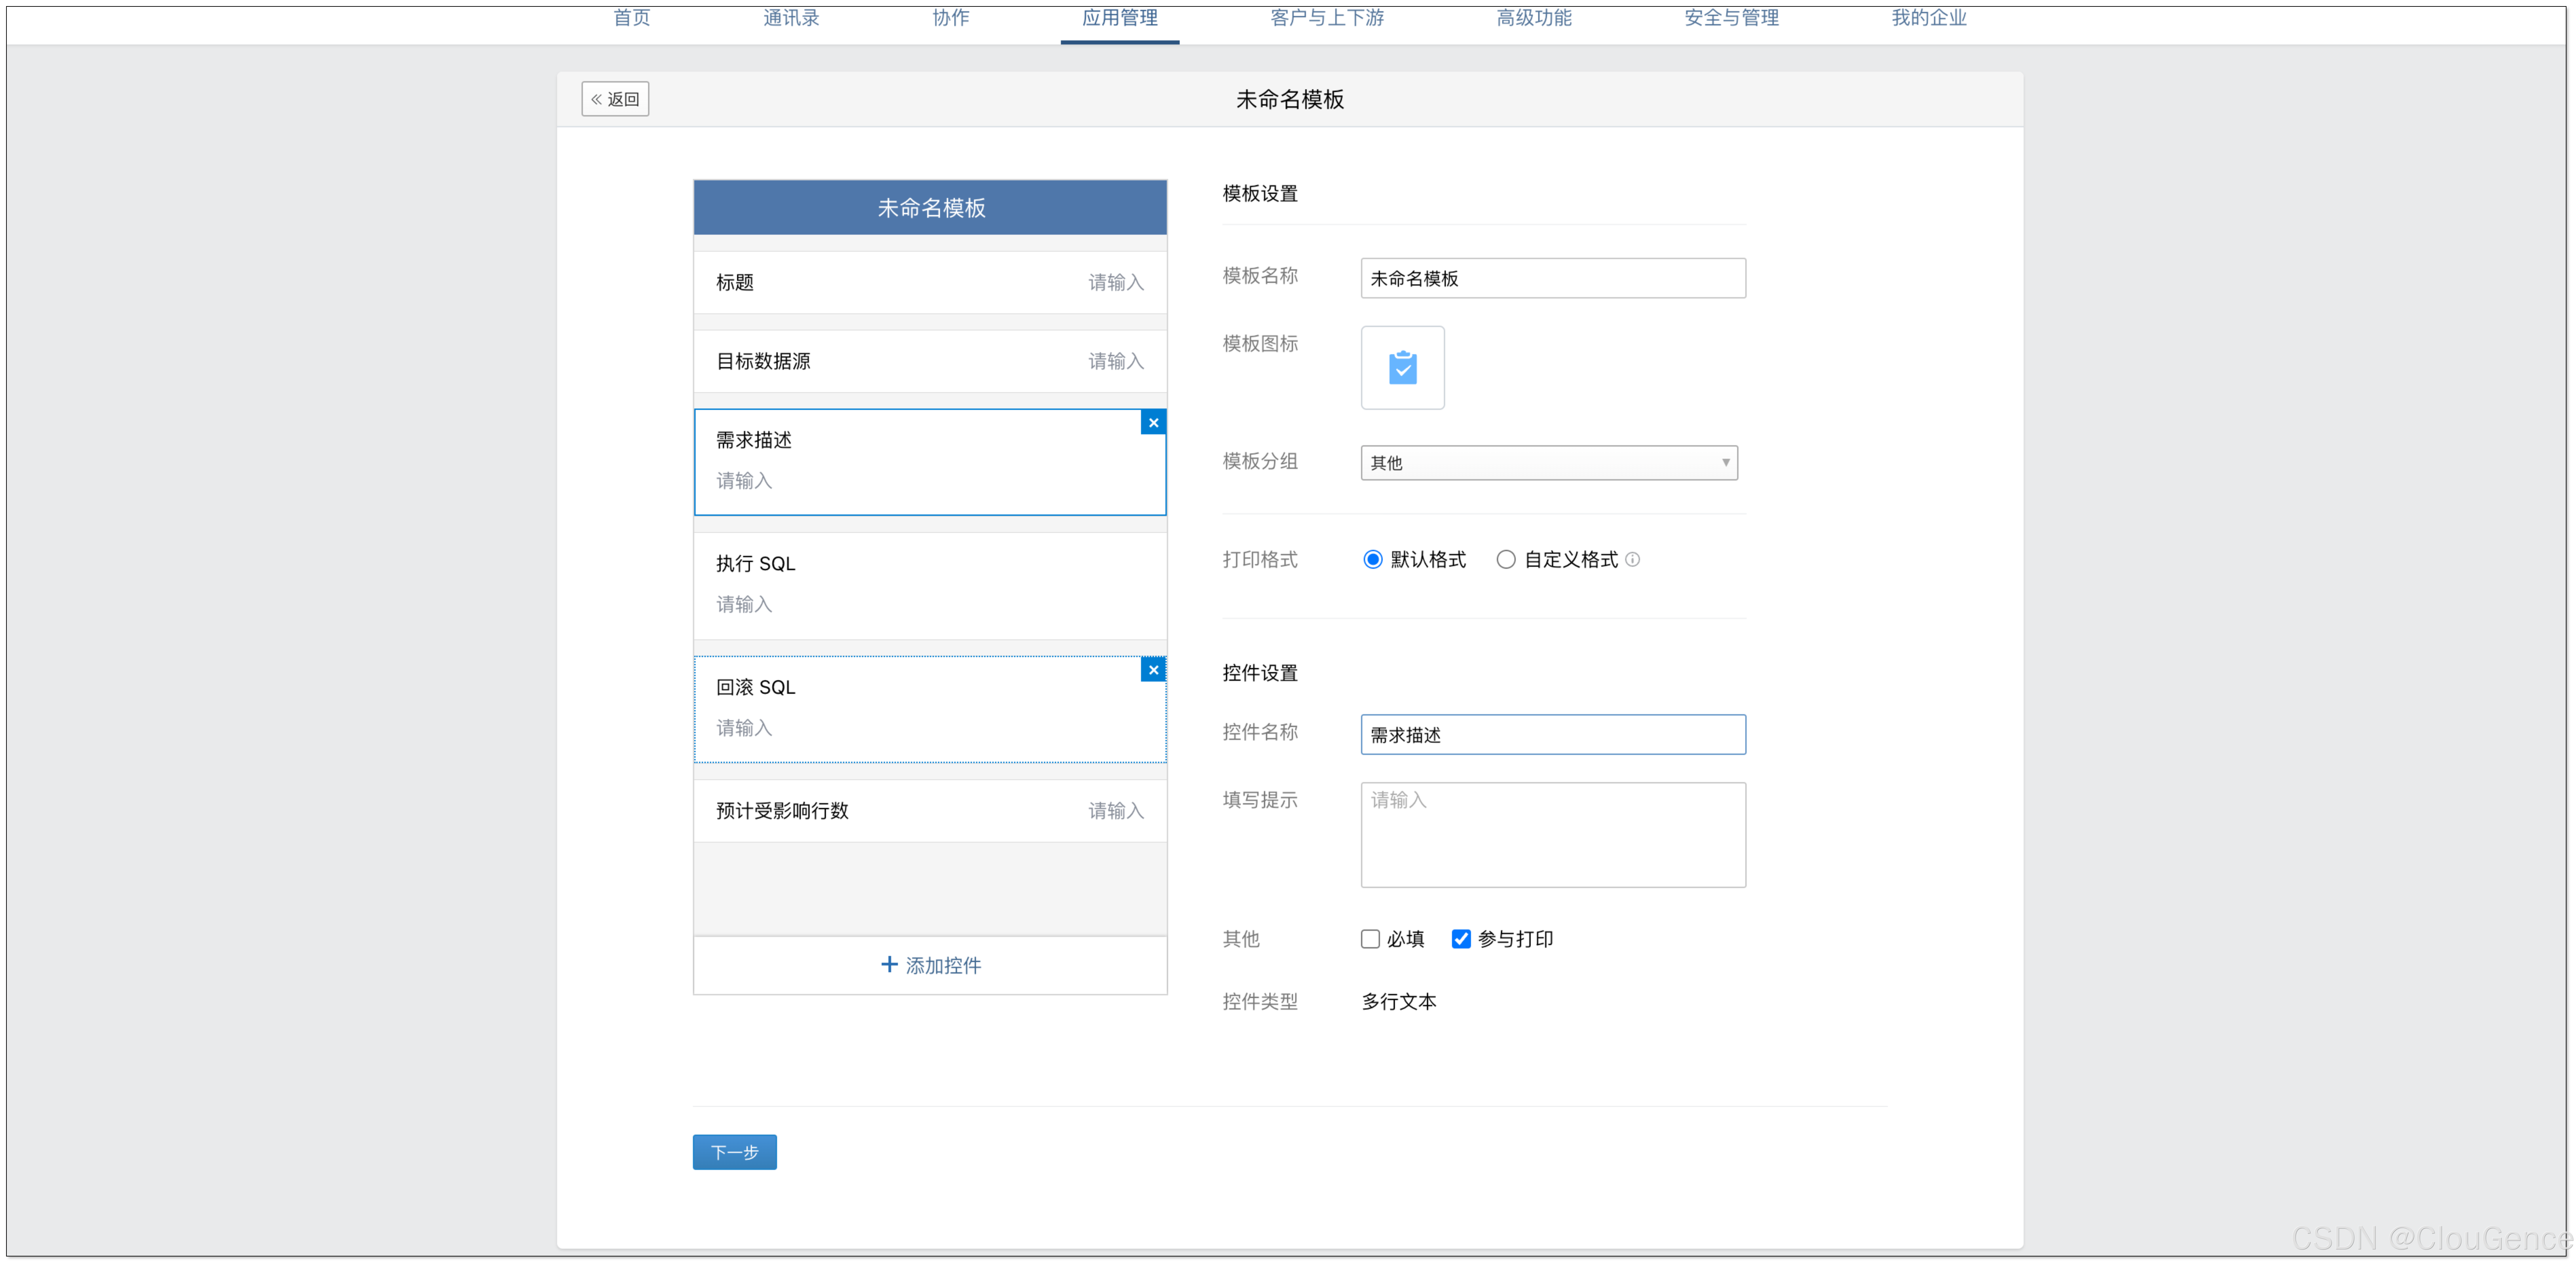Click the plus icon for 添加控件
The width and height of the screenshot is (2576, 1266).
(889, 964)
